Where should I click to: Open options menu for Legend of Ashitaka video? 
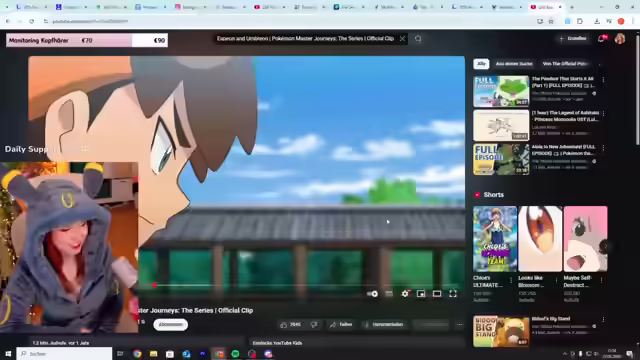tap(603, 114)
